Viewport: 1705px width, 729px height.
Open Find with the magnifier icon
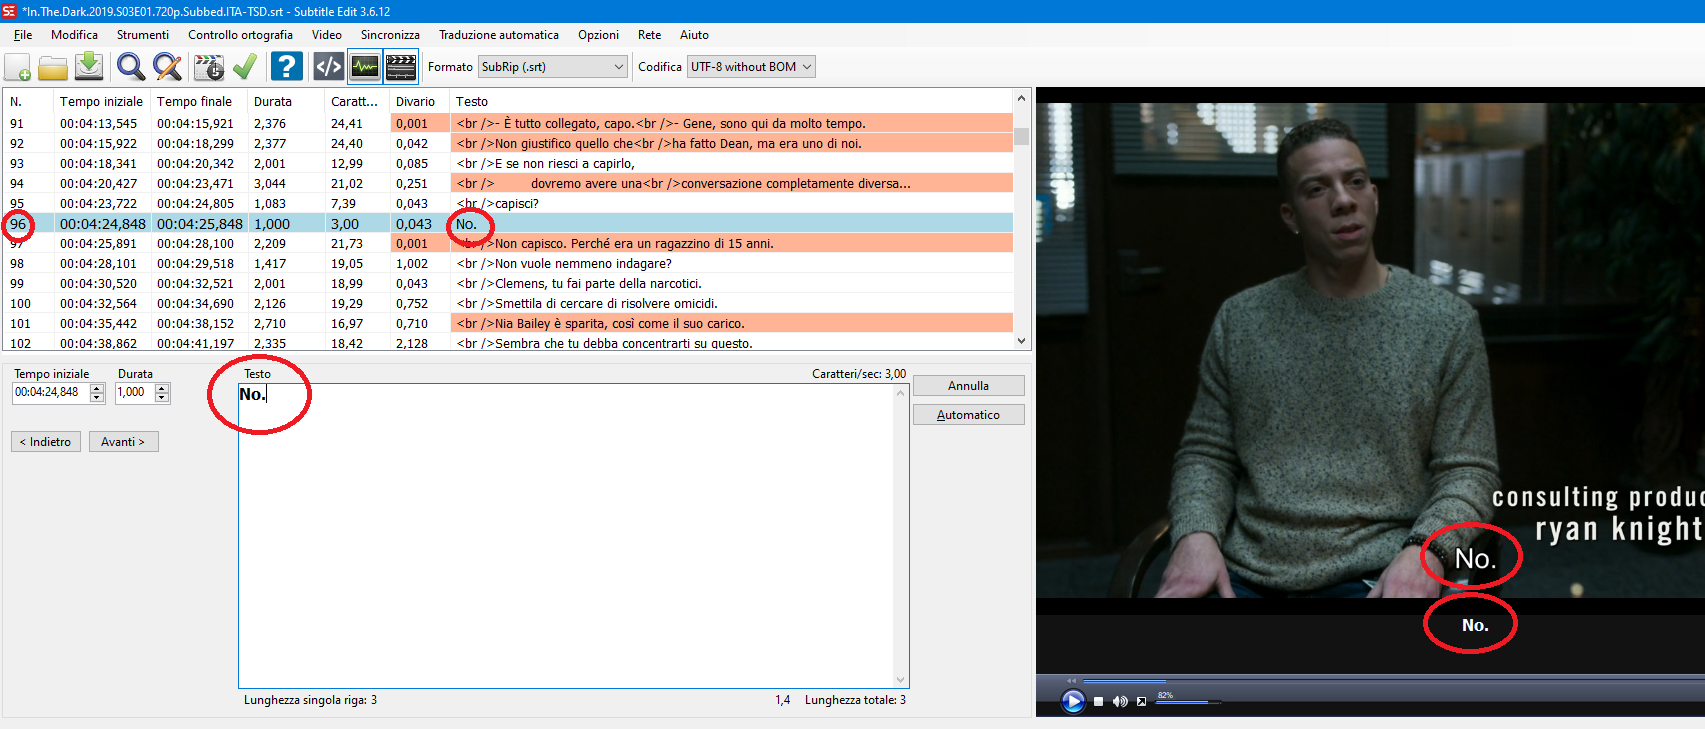click(131, 67)
